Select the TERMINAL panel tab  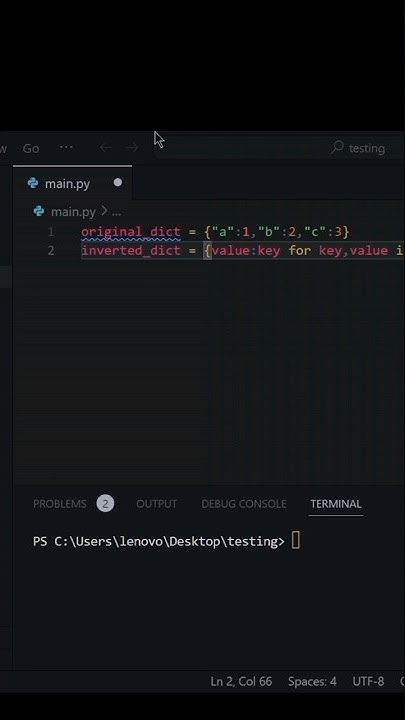[336, 504]
